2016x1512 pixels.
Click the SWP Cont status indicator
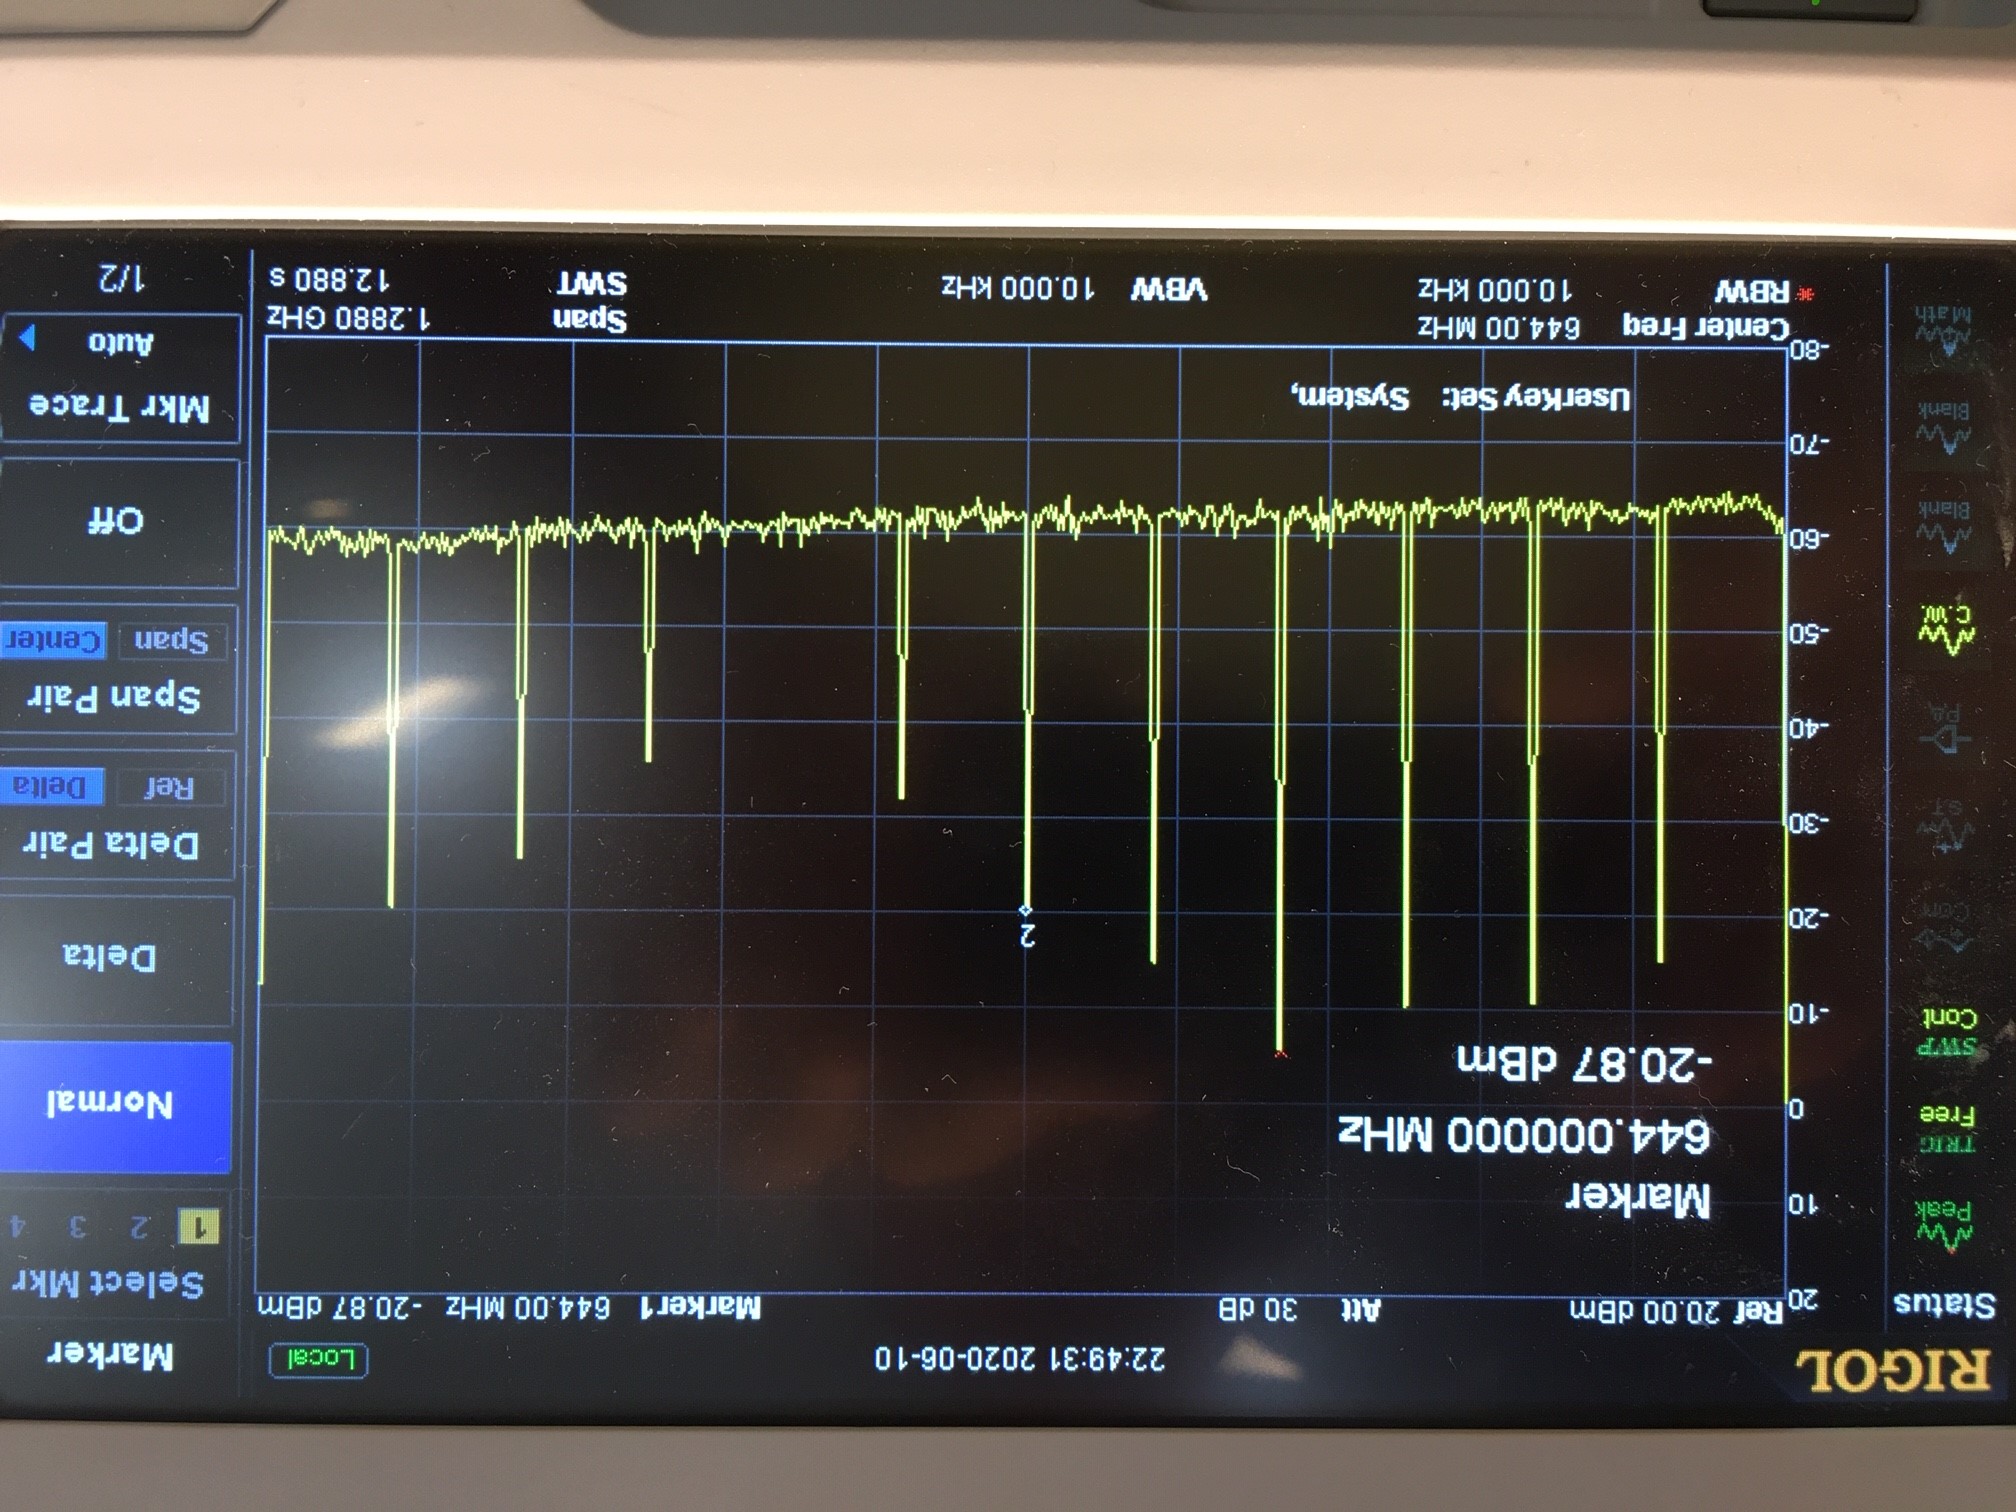pyautogui.click(x=1946, y=1032)
